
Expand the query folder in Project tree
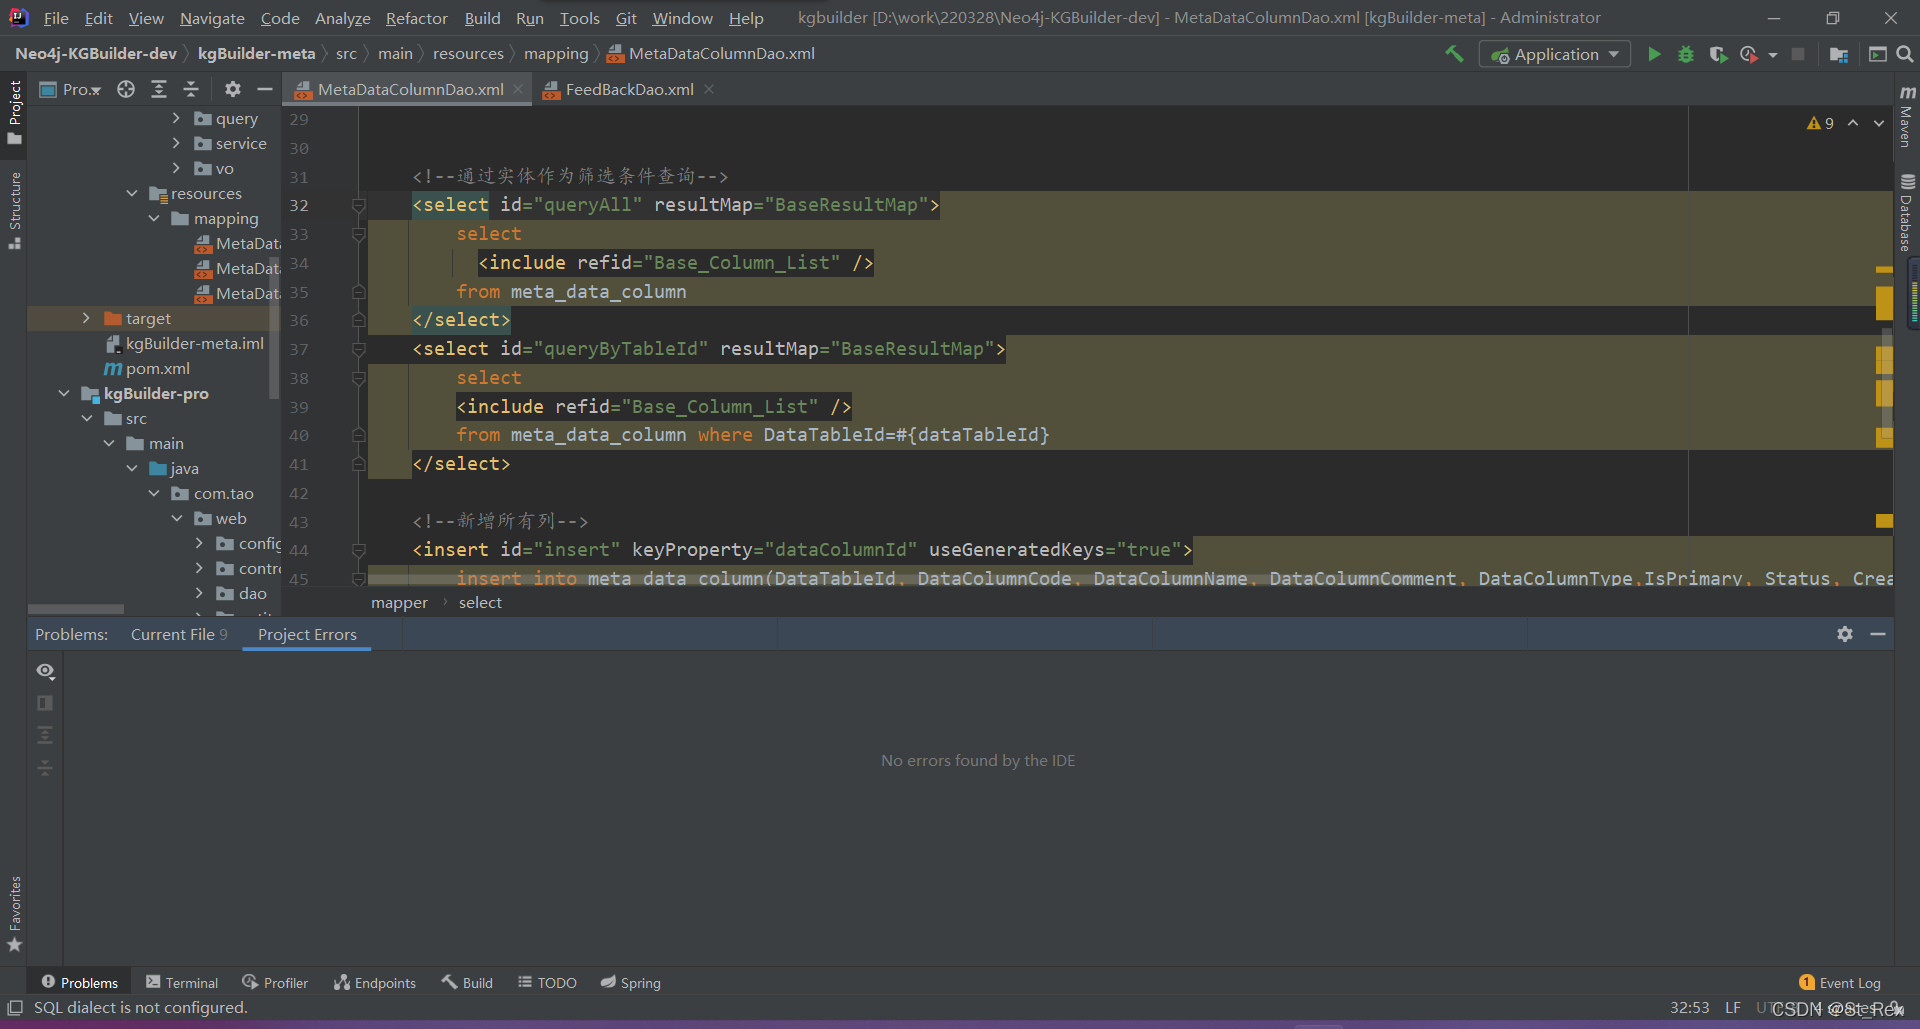coord(176,118)
